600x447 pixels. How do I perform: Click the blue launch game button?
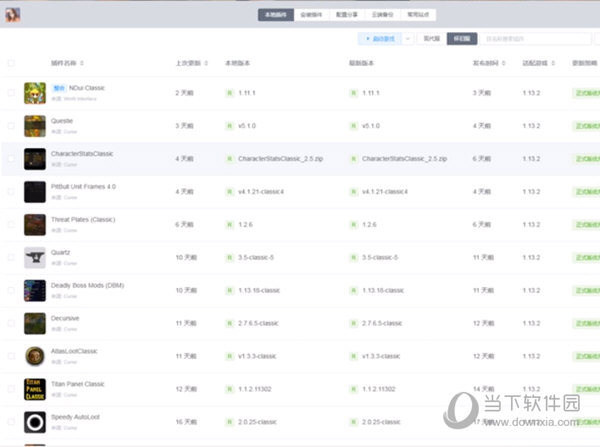coord(380,39)
